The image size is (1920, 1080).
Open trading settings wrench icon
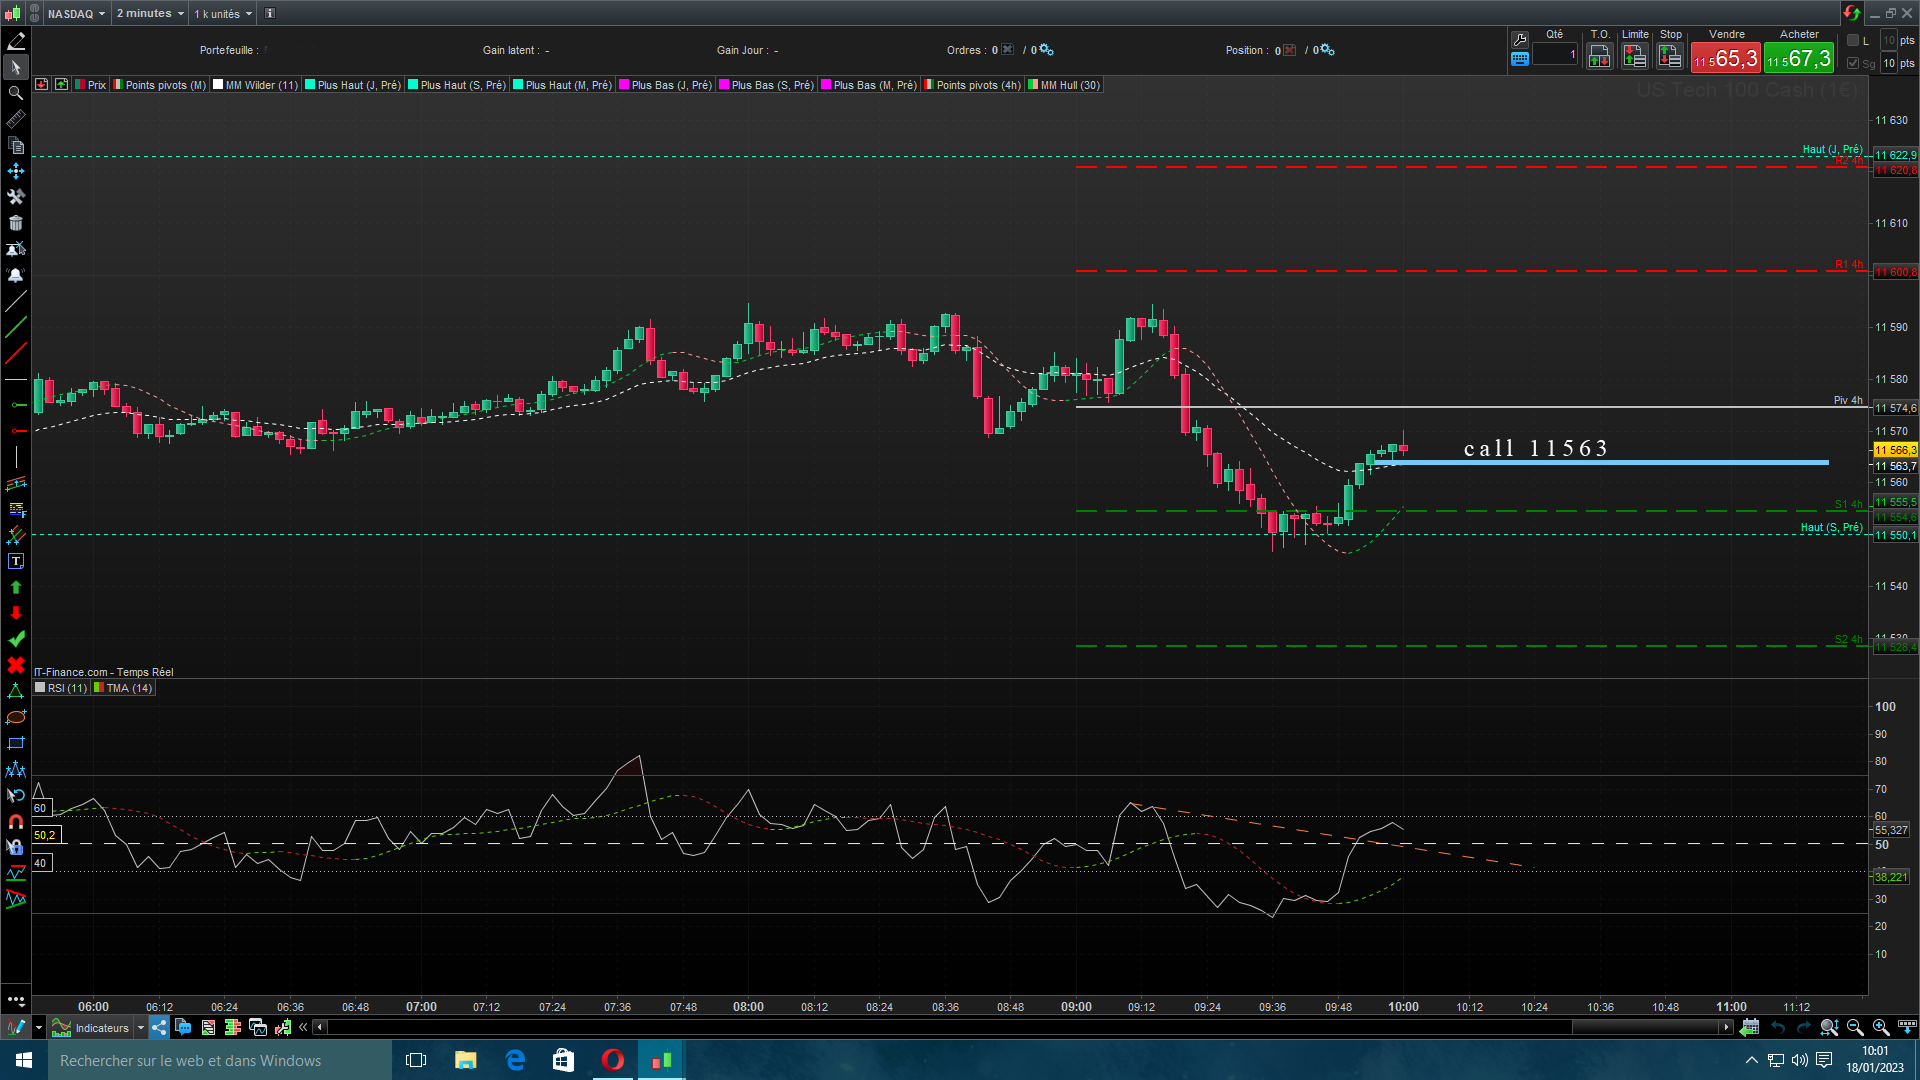coord(1519,39)
